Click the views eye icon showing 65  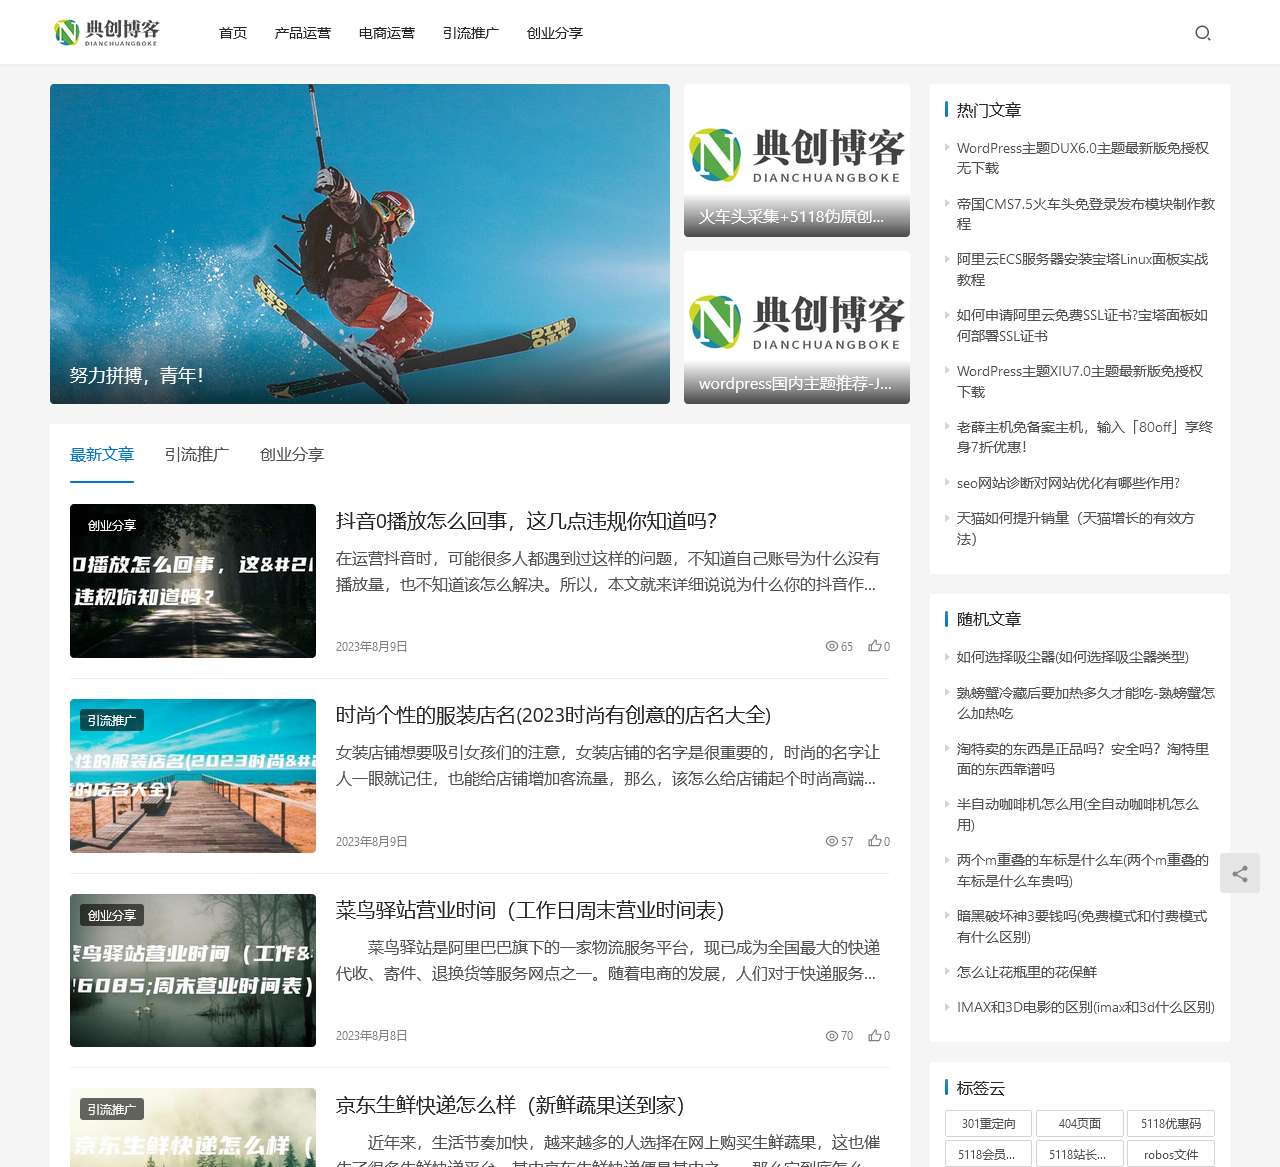coord(831,646)
